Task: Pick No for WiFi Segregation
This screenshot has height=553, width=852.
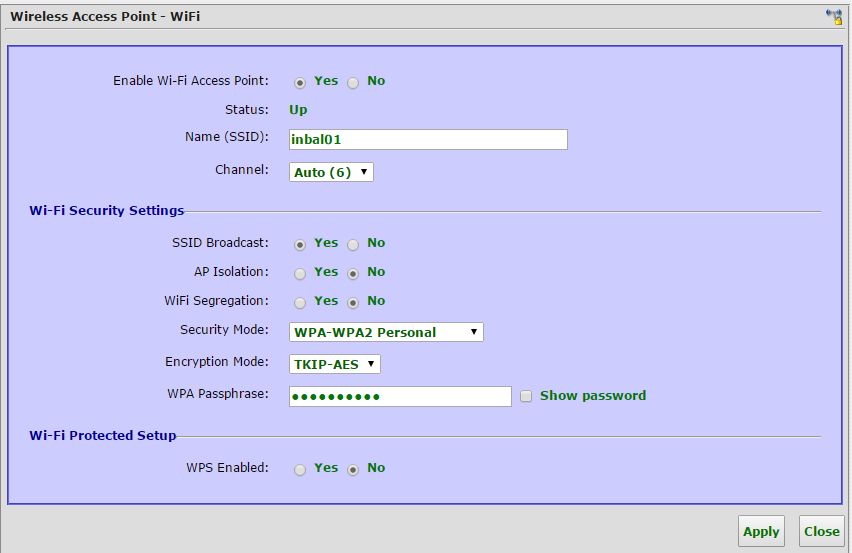Action: point(353,303)
